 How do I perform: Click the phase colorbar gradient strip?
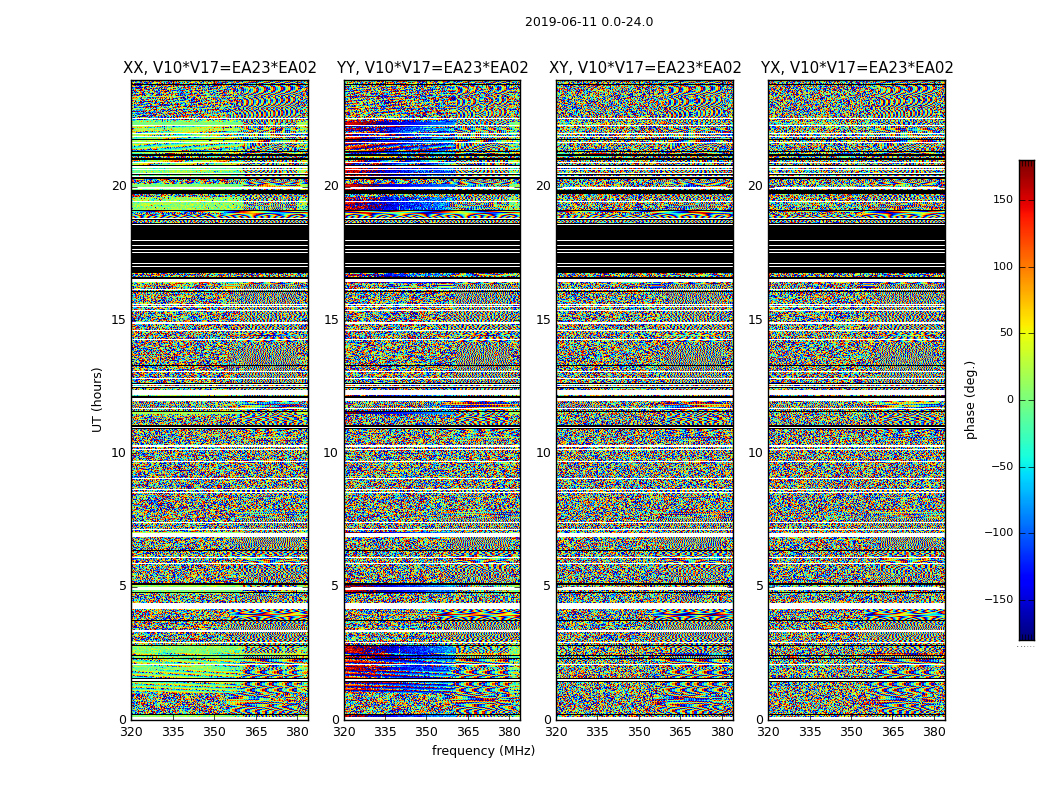[1027, 400]
